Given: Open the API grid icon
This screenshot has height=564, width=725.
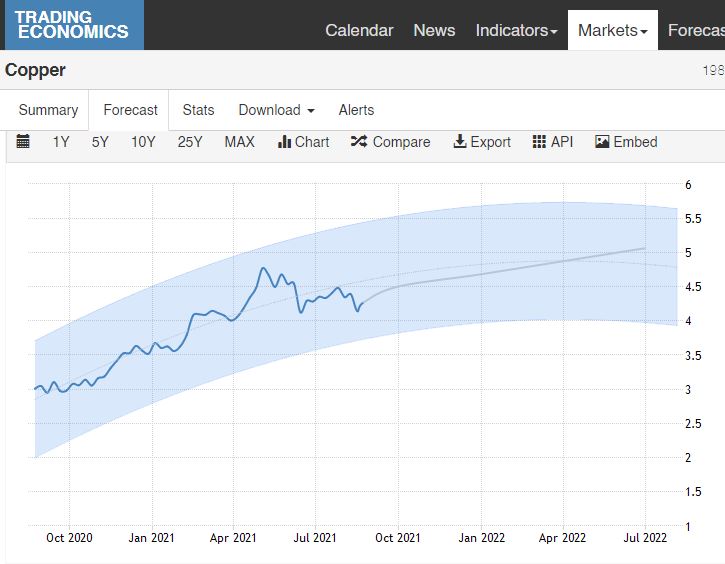Looking at the screenshot, I should 539,142.
